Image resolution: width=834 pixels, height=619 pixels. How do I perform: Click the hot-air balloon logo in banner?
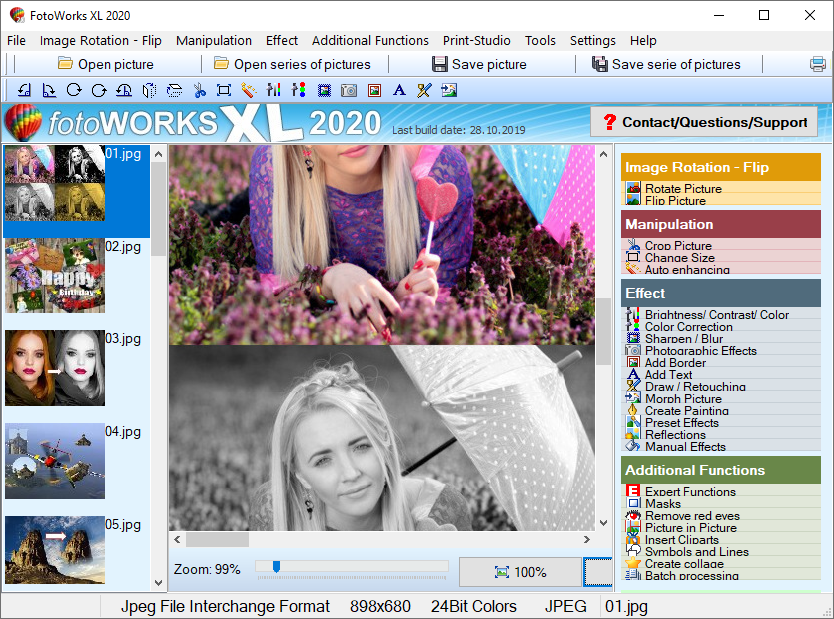[x=23, y=122]
